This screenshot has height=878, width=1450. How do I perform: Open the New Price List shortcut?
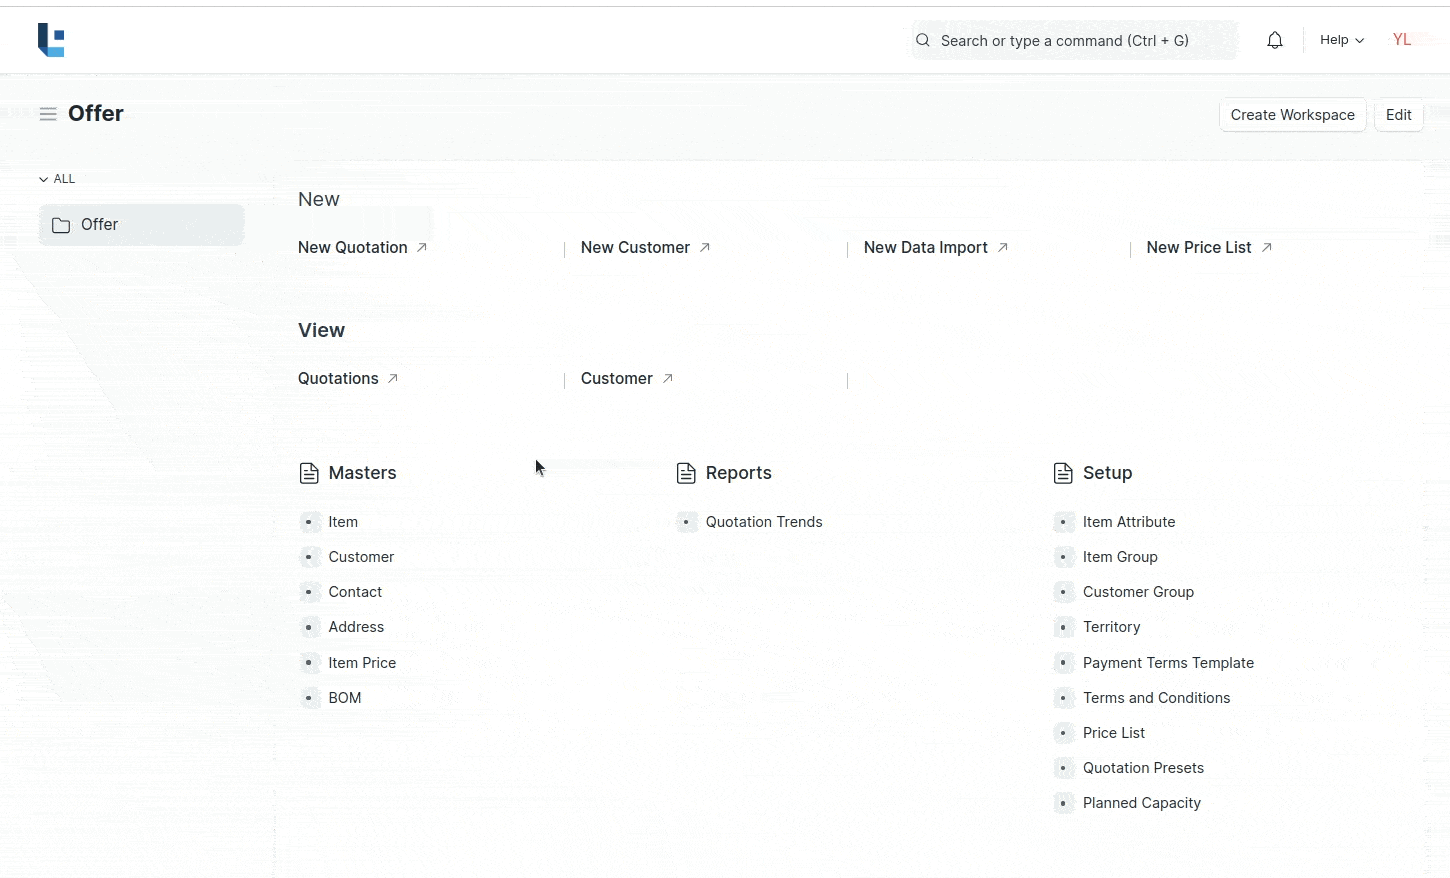pyautogui.click(x=1198, y=247)
